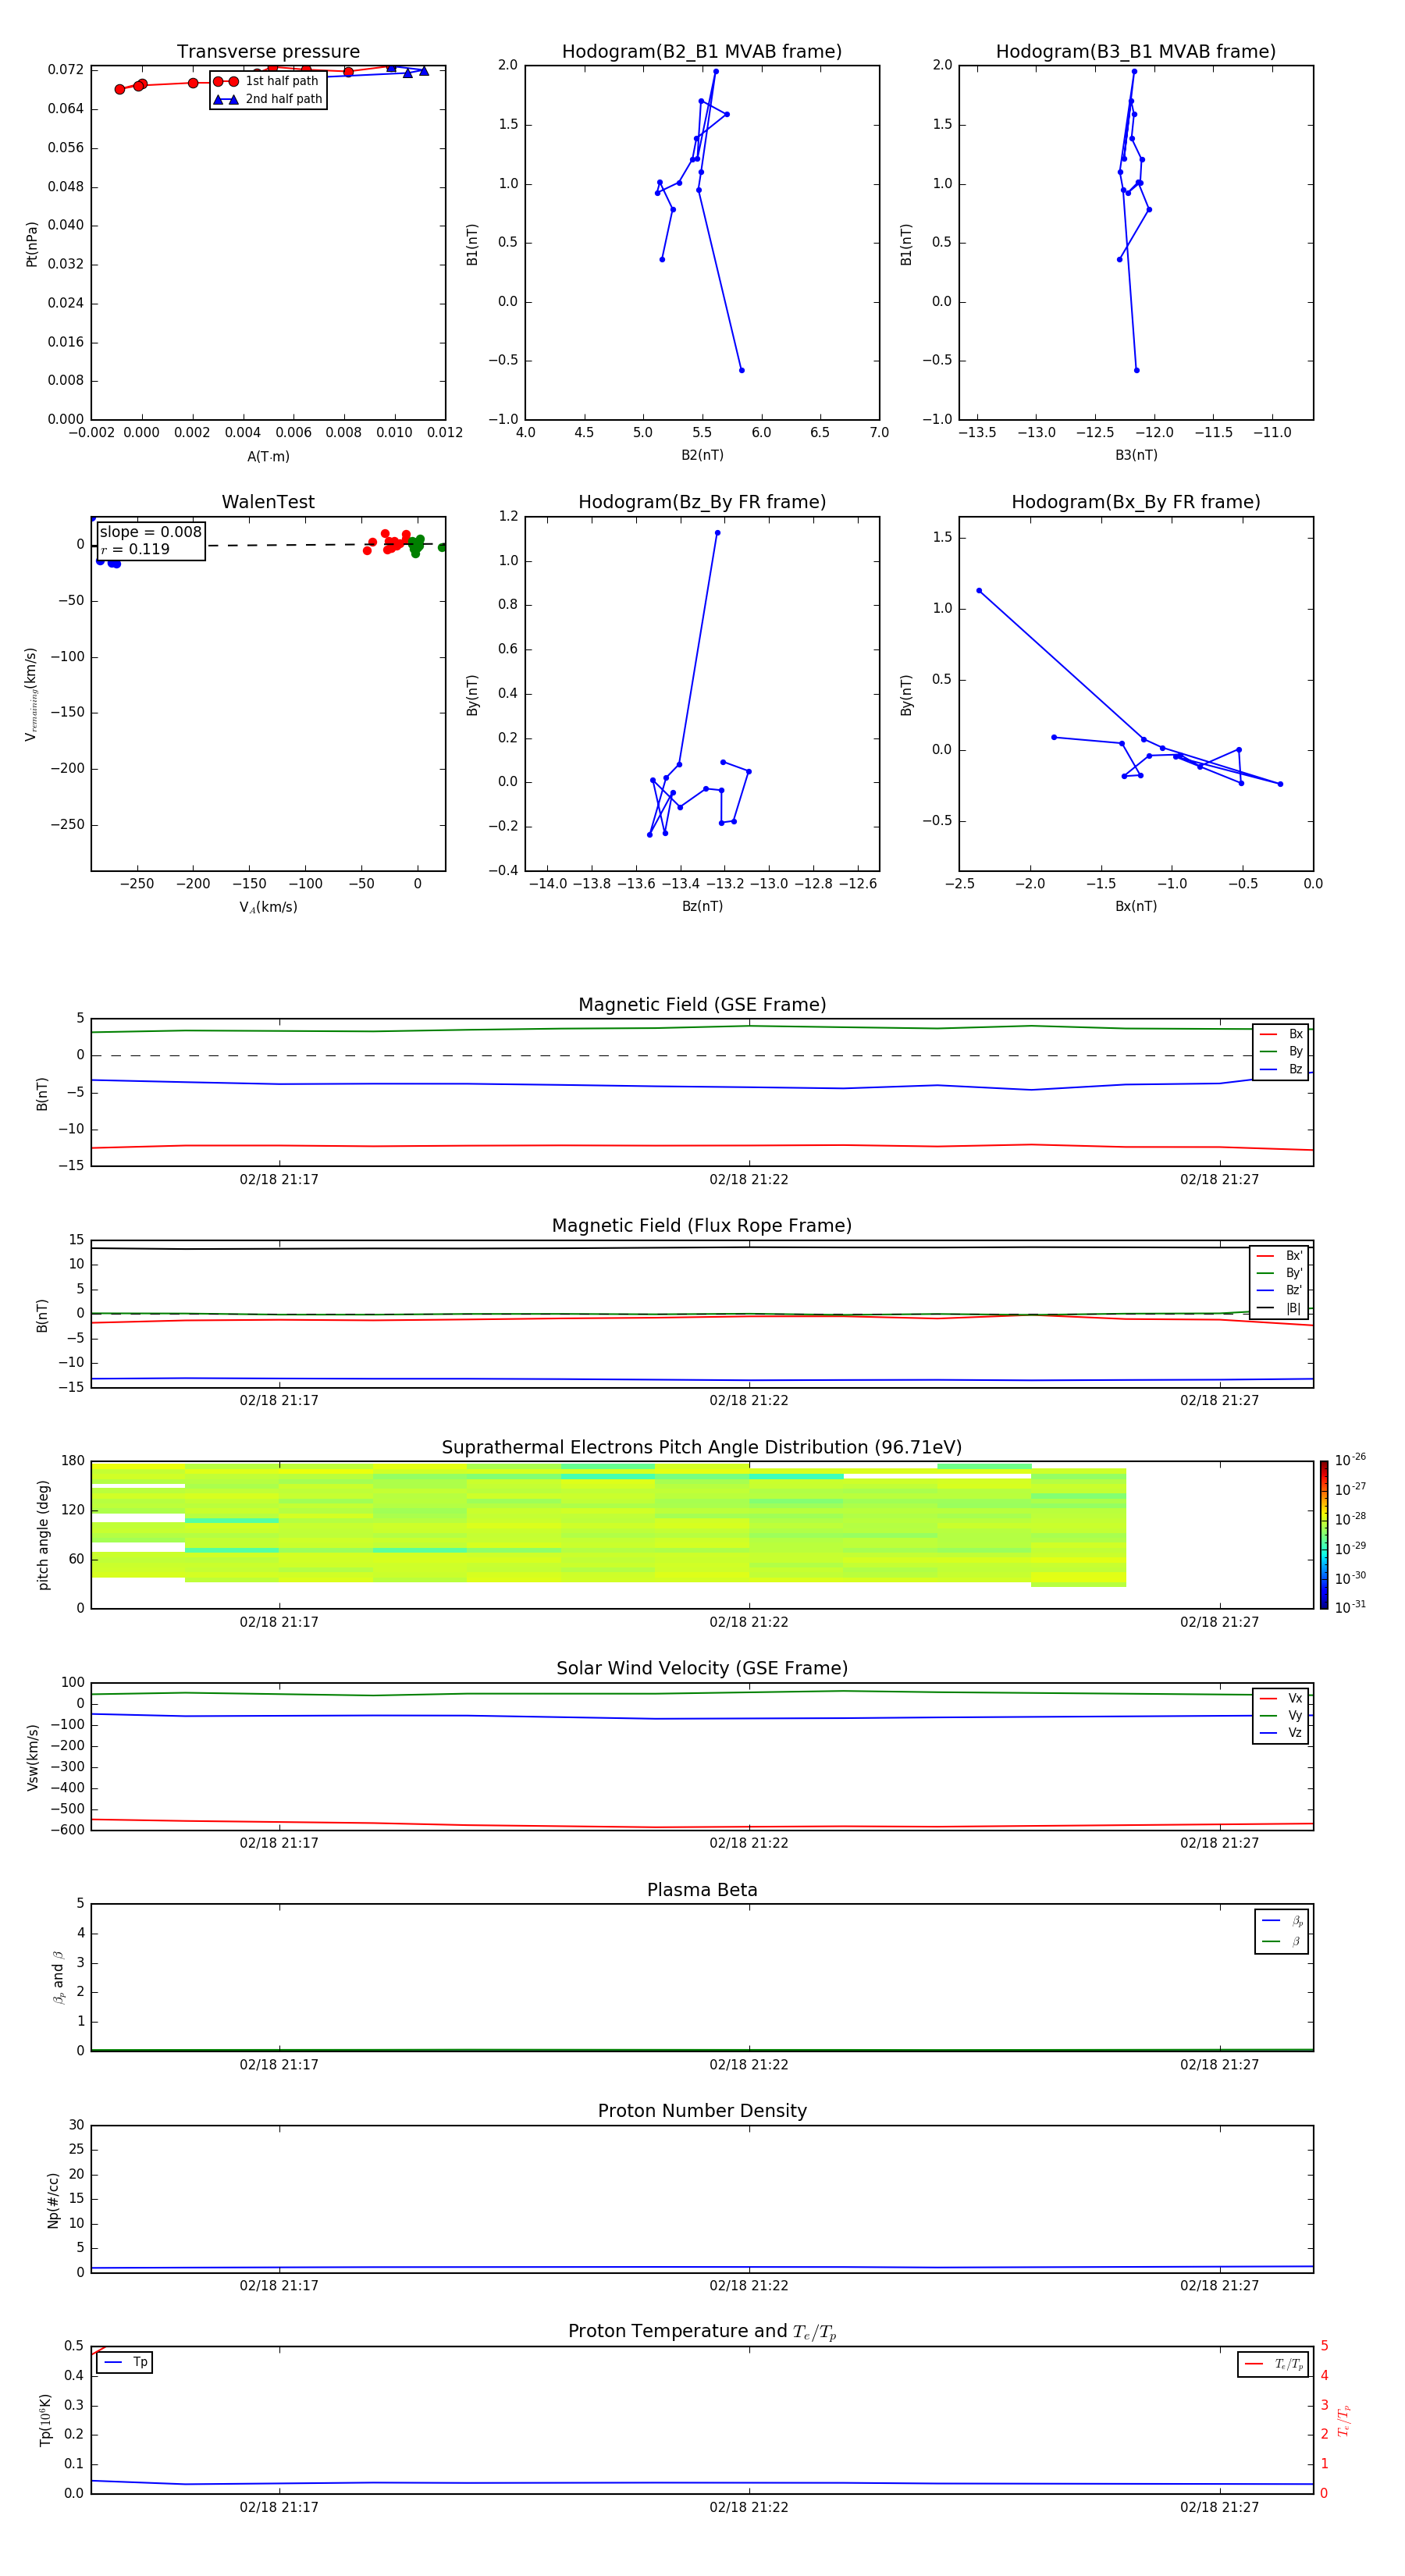Click the "2nd half path" legend entry
The width and height of the screenshot is (1405, 2576).
pos(268,99)
